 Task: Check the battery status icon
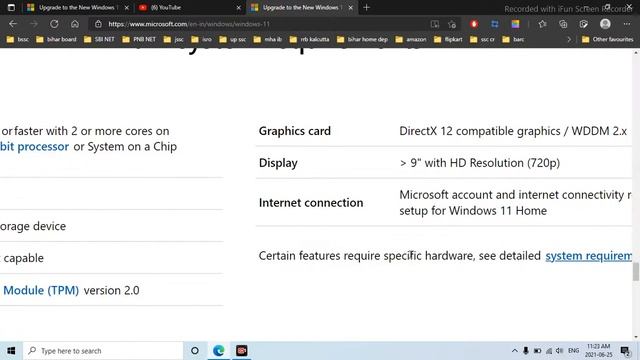pos(538,351)
